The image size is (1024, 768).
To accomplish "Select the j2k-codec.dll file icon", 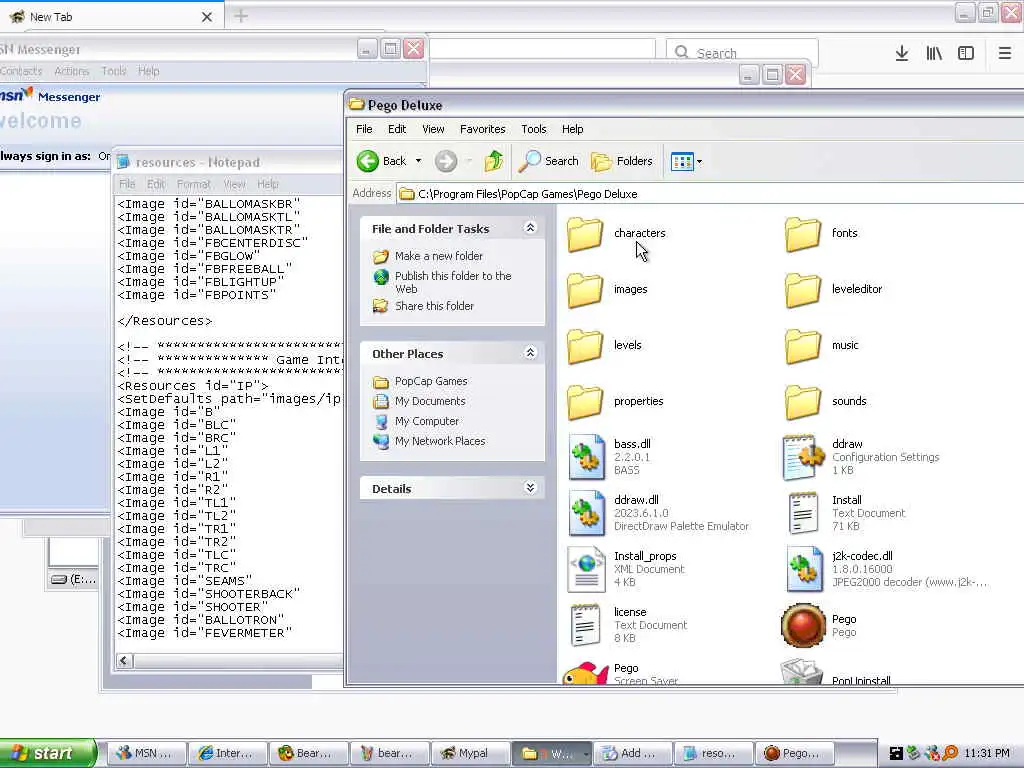I will pyautogui.click(x=804, y=569).
